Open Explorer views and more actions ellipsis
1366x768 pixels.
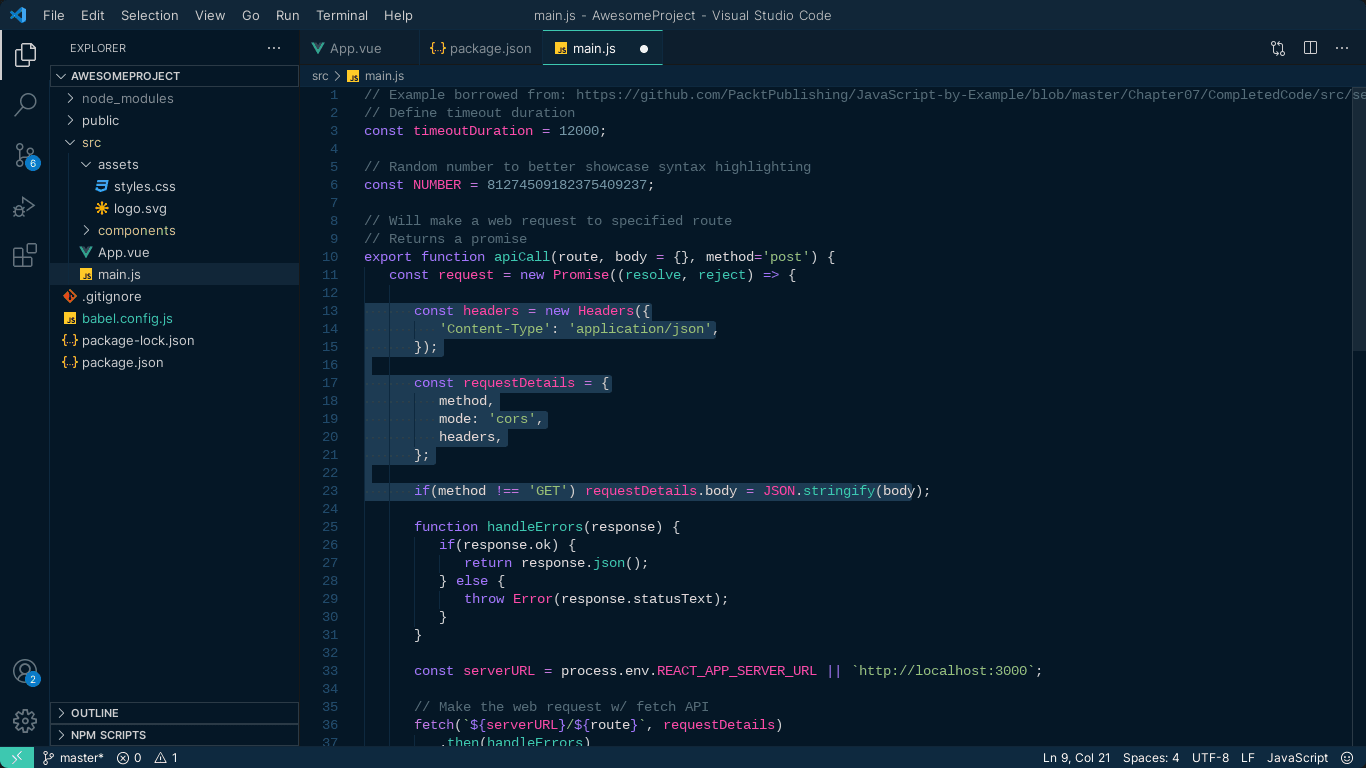pyautogui.click(x=274, y=48)
